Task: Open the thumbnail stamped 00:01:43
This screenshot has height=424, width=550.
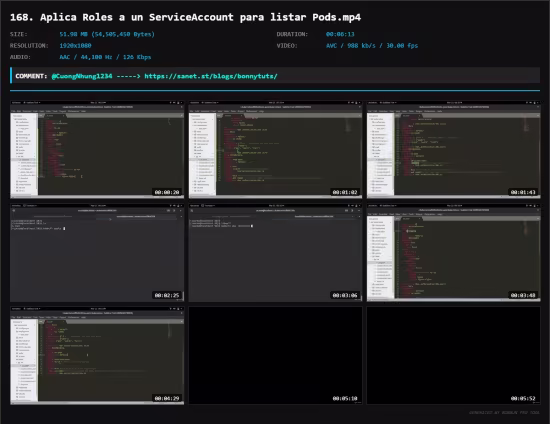Action: click(x=454, y=150)
